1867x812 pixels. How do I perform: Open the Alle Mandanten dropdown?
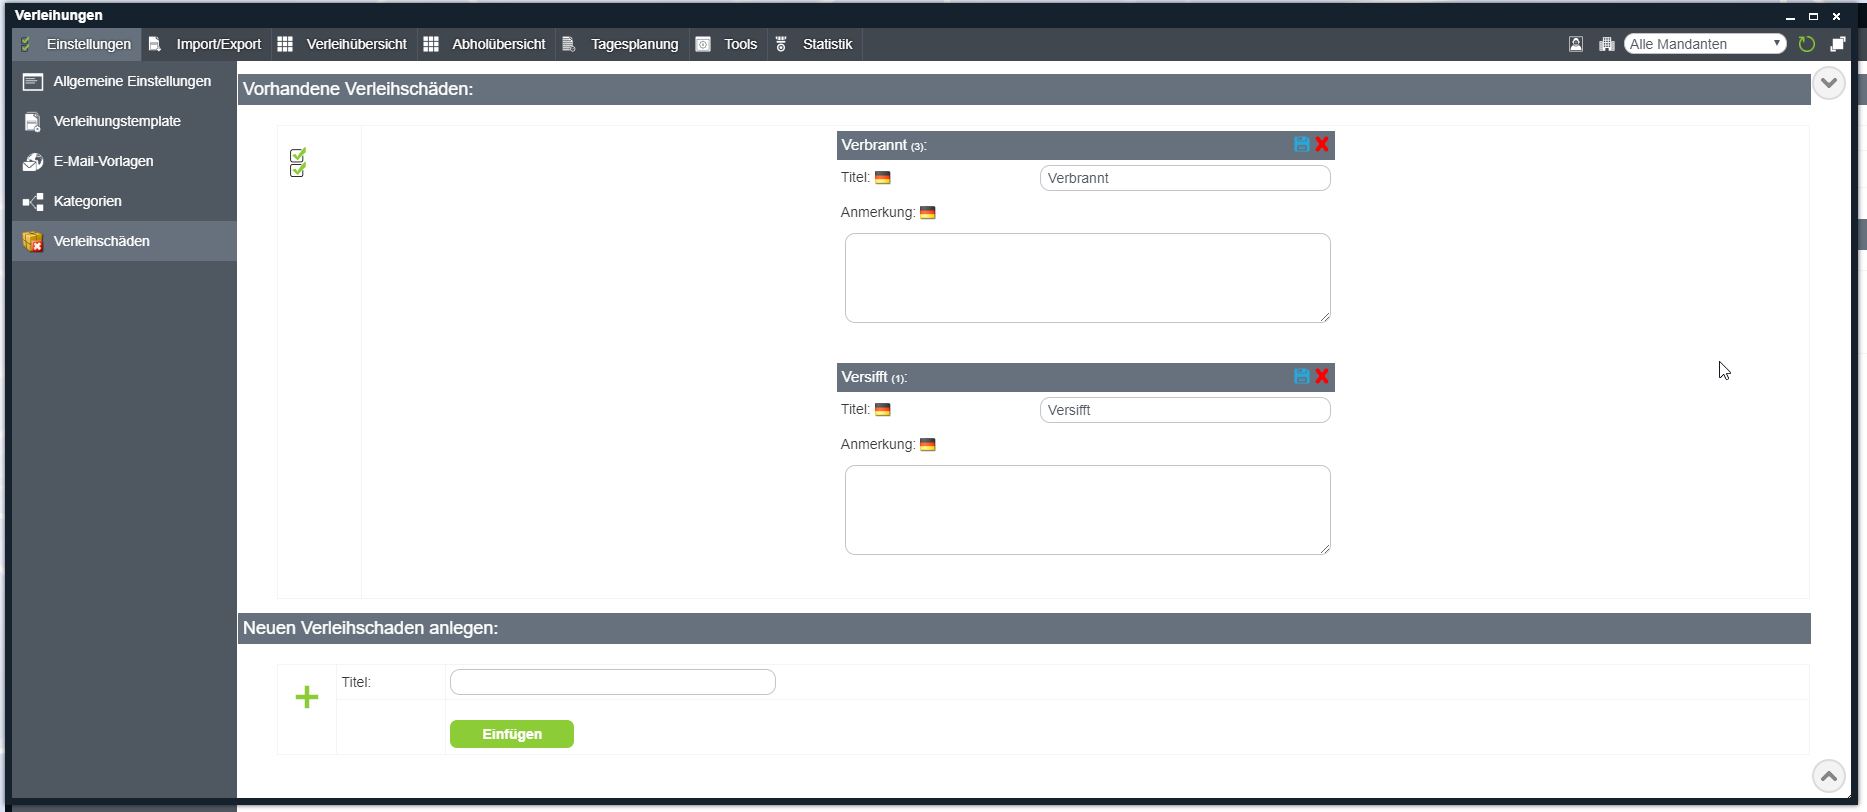[1704, 44]
